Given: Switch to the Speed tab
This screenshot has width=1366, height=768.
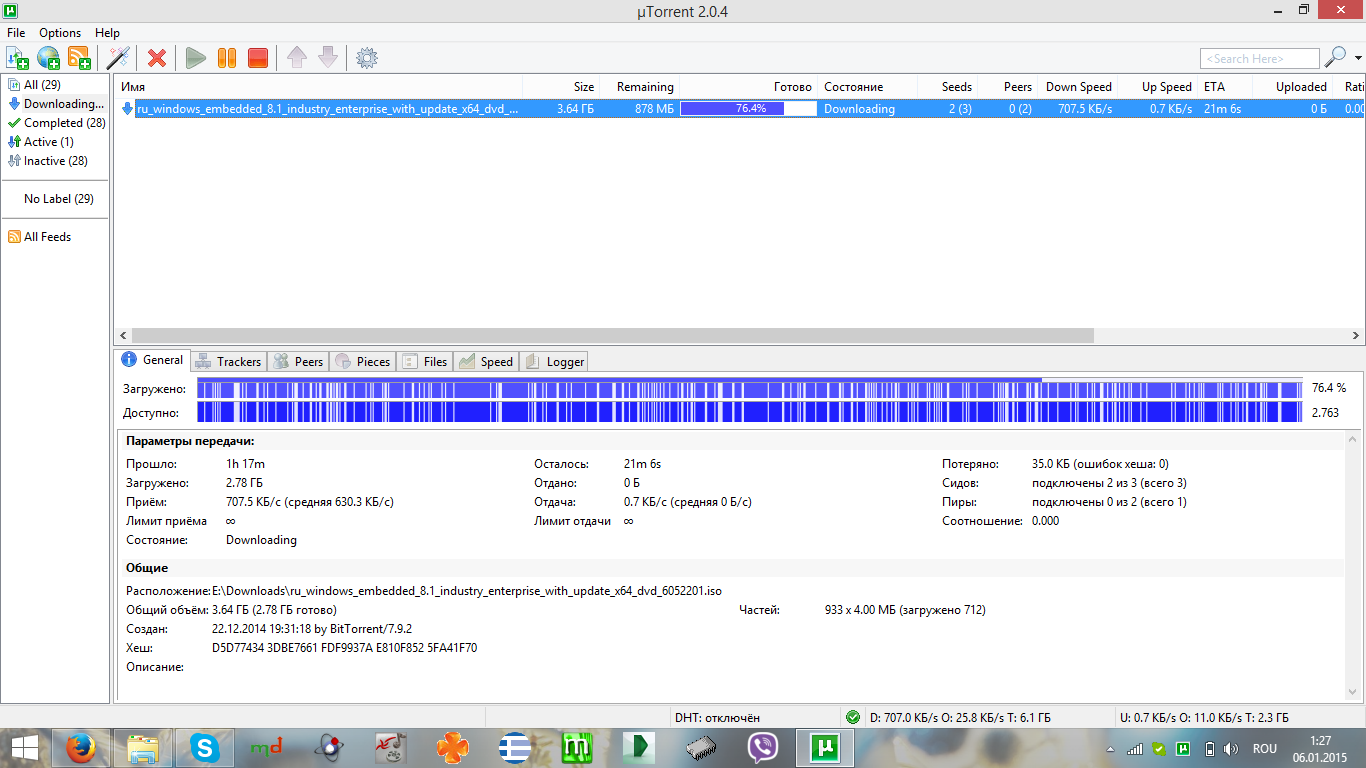Looking at the screenshot, I should [x=486, y=362].
